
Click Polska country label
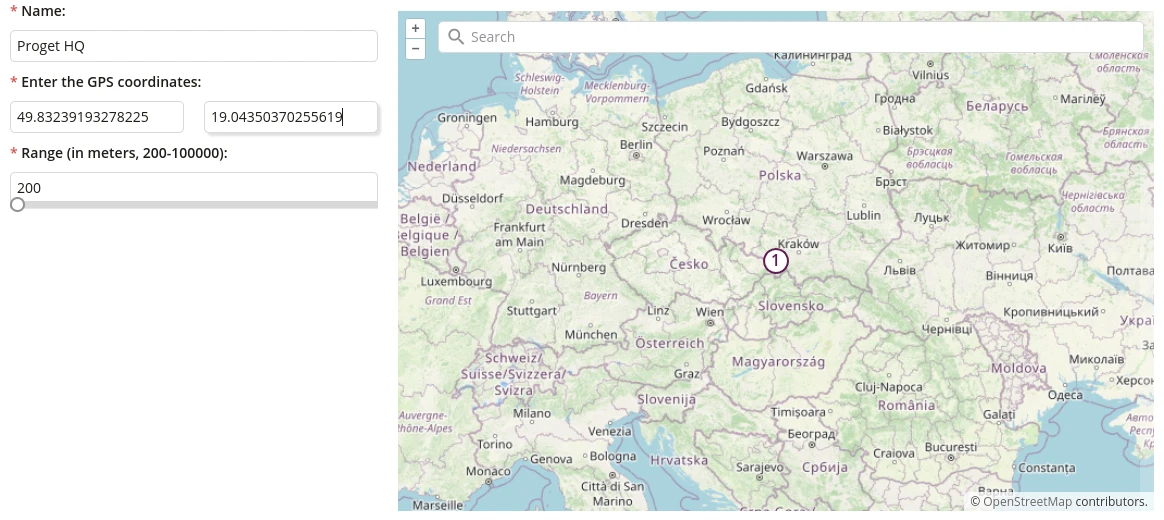coord(779,175)
